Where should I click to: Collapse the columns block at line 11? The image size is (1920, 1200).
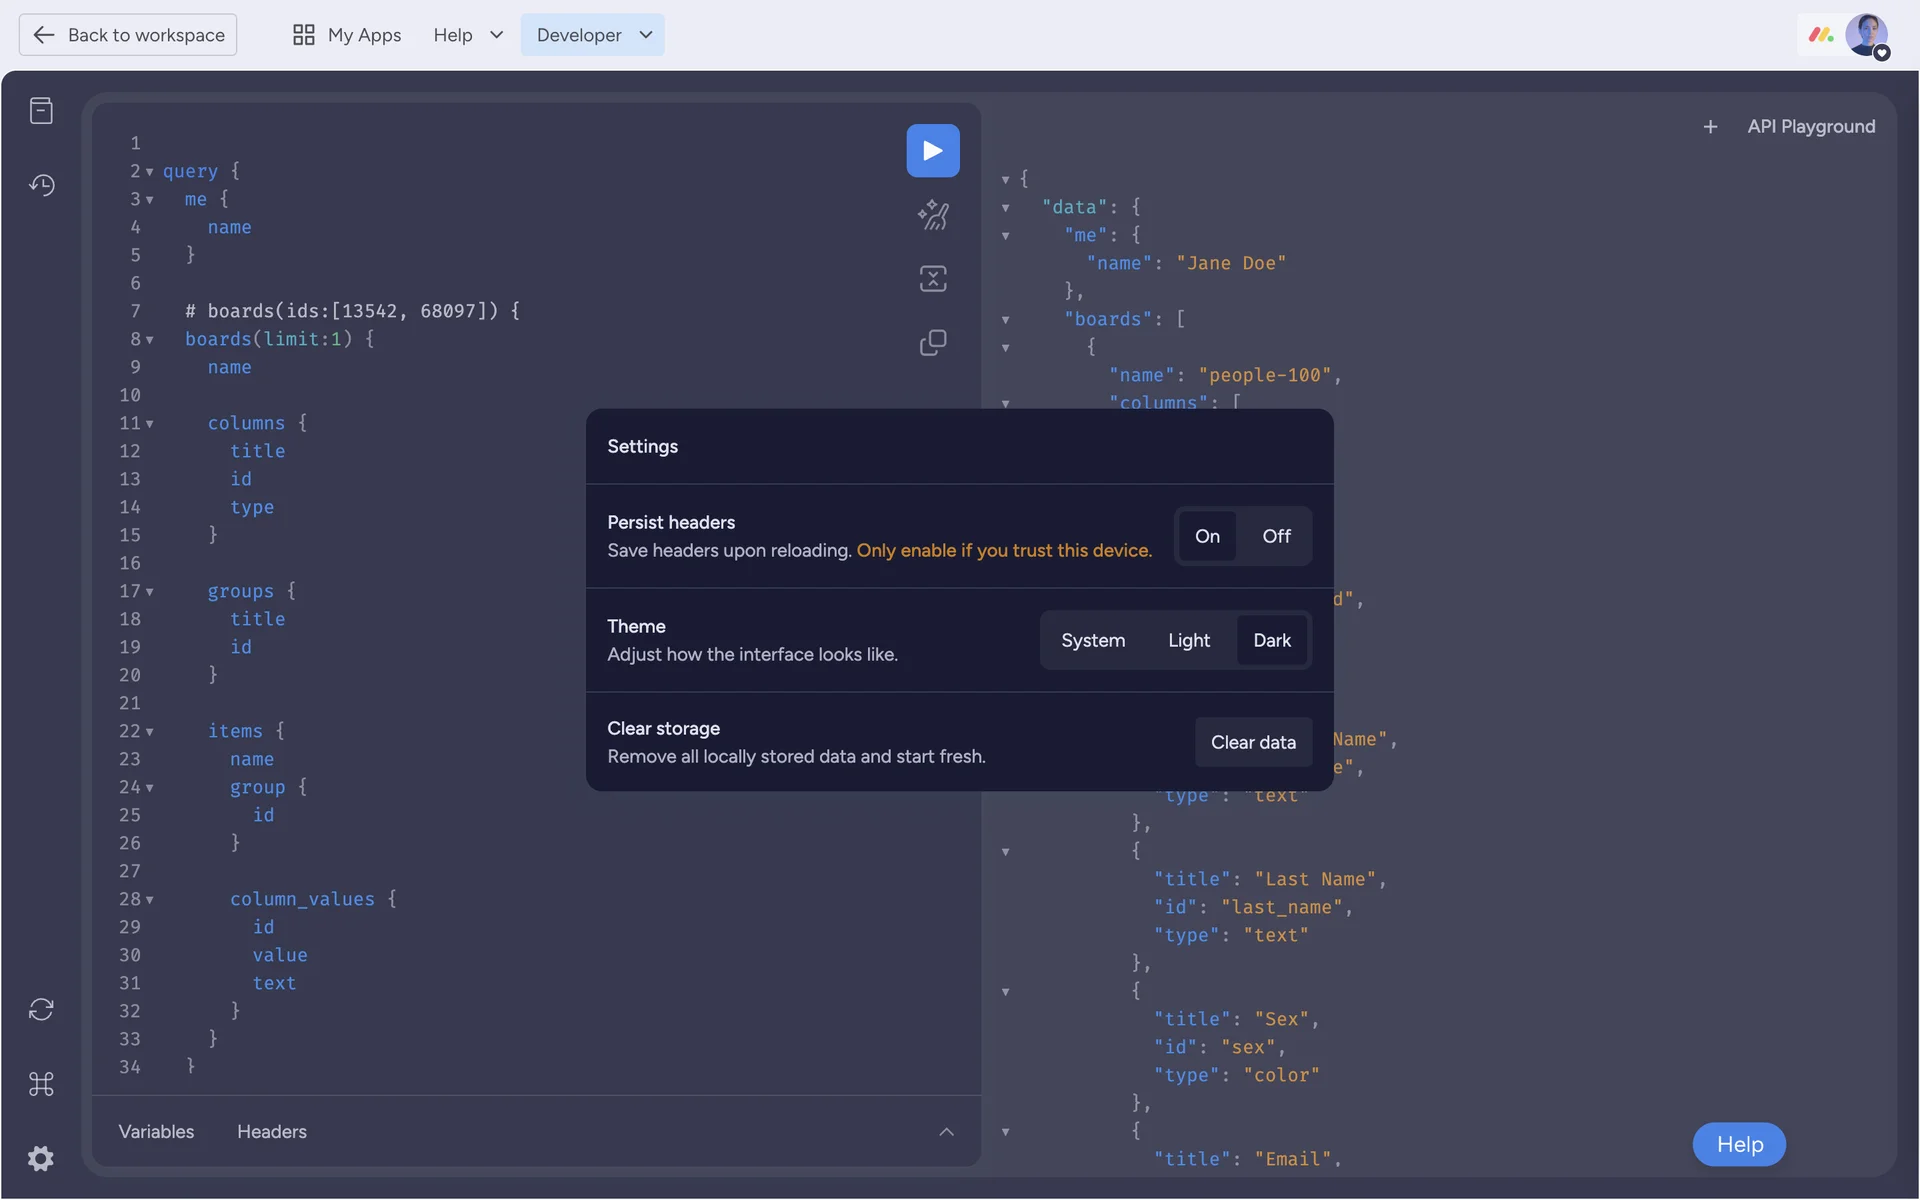pyautogui.click(x=150, y=424)
